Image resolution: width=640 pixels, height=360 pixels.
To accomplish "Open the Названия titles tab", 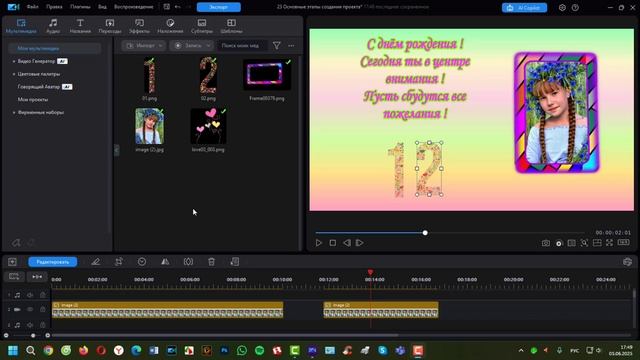I will coord(80,26).
